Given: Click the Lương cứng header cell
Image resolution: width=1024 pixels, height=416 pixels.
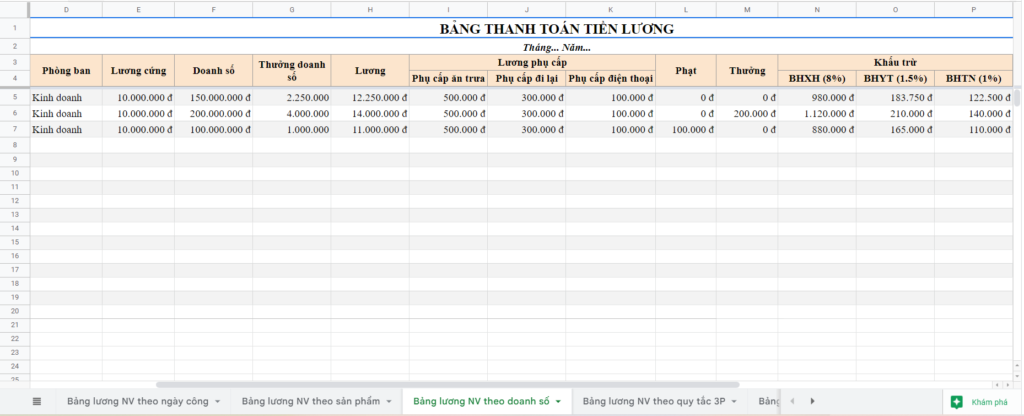Looking at the screenshot, I should coord(138,71).
